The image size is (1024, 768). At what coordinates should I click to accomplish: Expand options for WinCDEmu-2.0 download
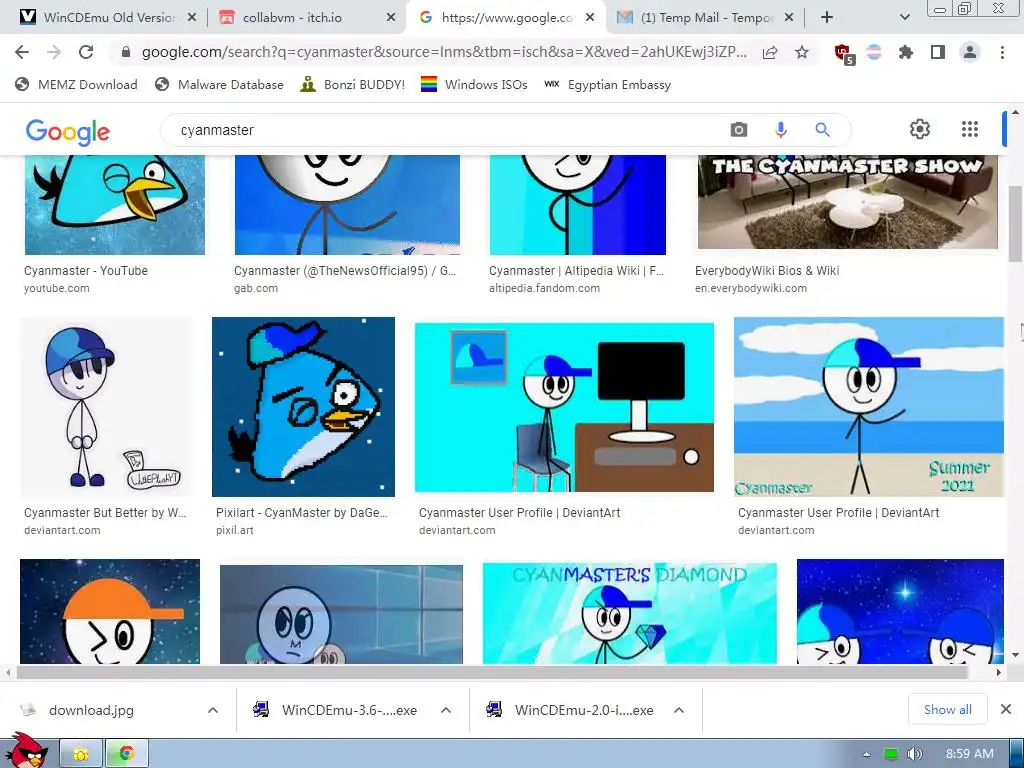(x=679, y=710)
